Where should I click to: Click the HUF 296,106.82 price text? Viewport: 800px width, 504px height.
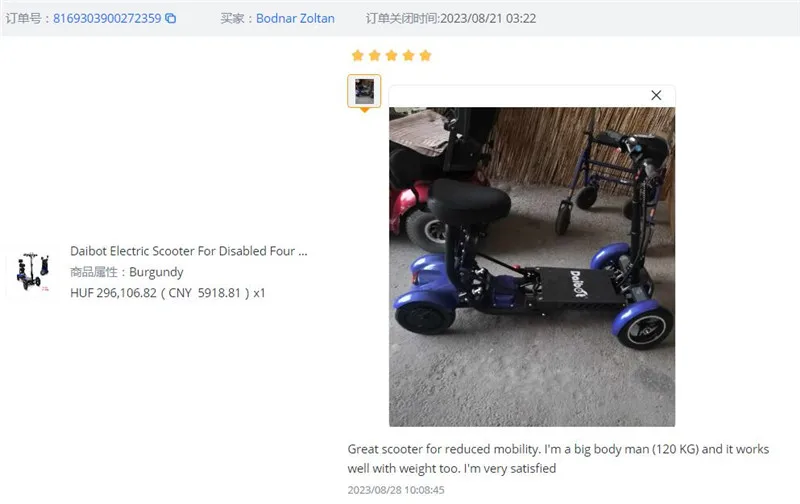click(x=113, y=293)
